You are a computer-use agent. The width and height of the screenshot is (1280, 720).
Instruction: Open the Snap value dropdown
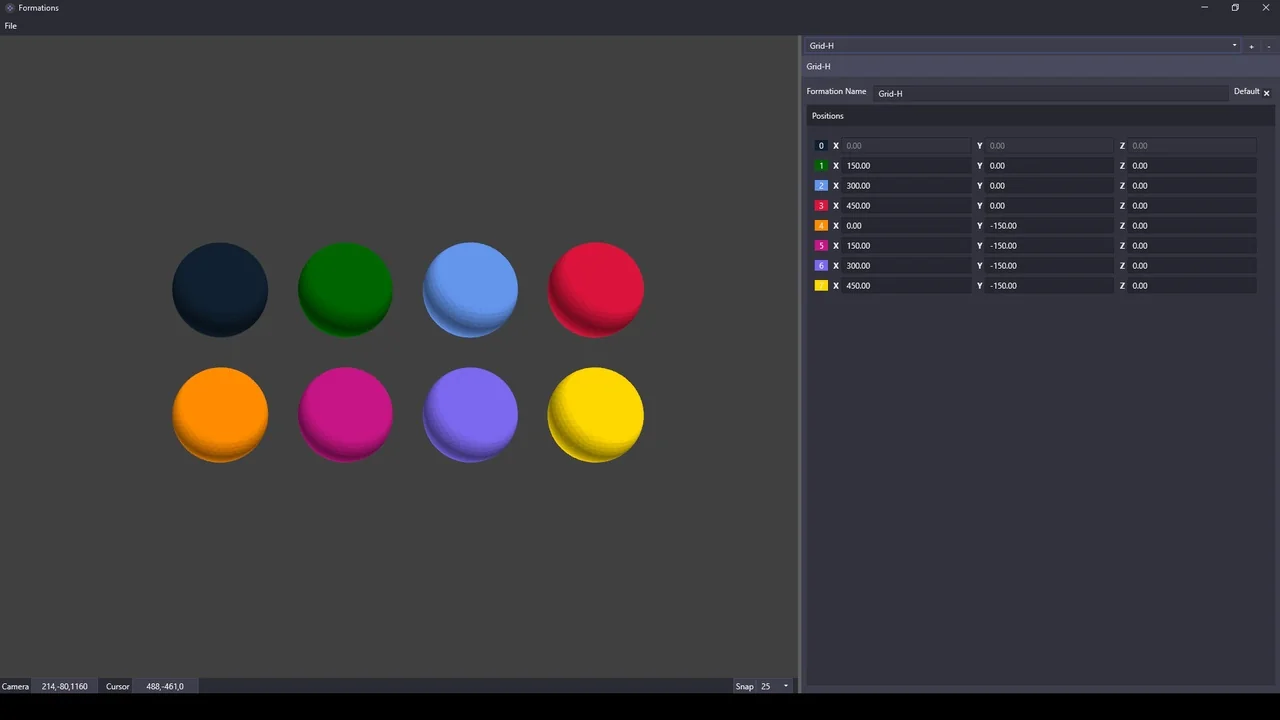(785, 686)
